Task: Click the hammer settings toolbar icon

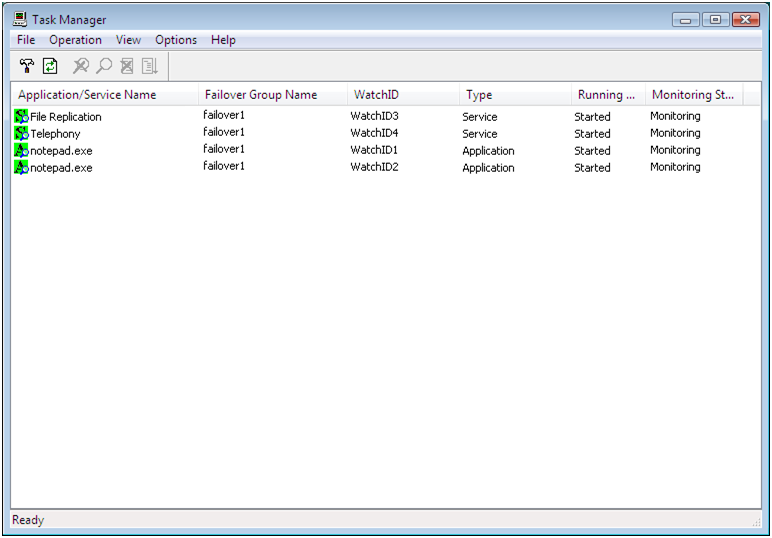Action: pyautogui.click(x=27, y=66)
